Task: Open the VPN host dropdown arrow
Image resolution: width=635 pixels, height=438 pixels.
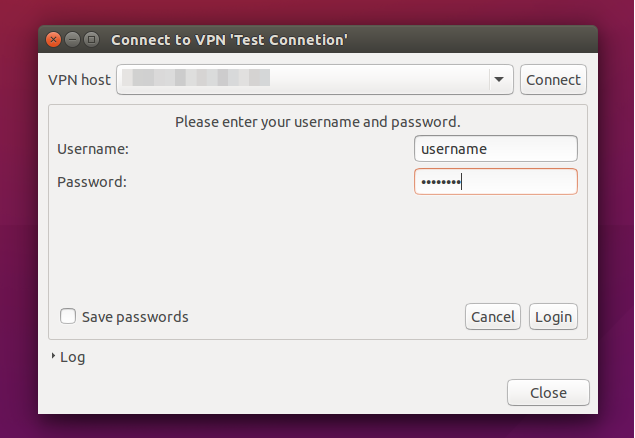Action: tap(499, 80)
